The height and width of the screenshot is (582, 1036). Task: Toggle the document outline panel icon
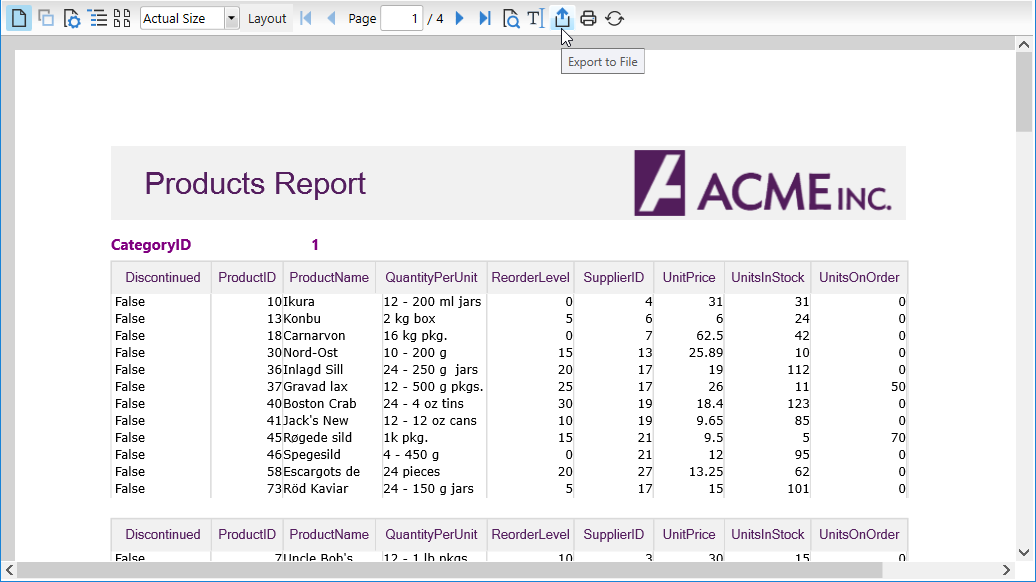(97, 18)
